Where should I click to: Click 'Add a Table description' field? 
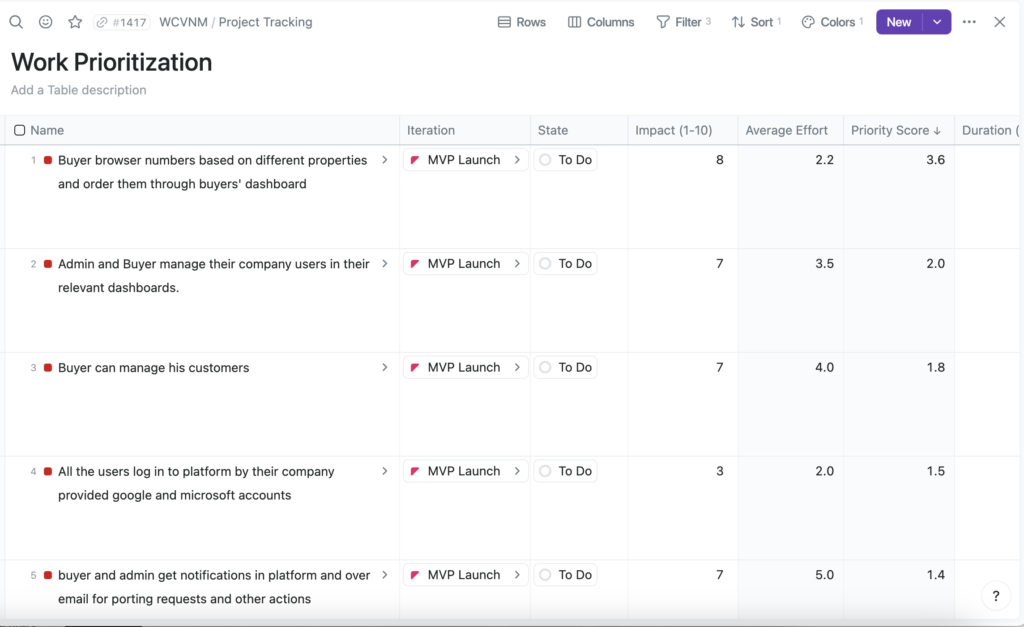click(78, 90)
